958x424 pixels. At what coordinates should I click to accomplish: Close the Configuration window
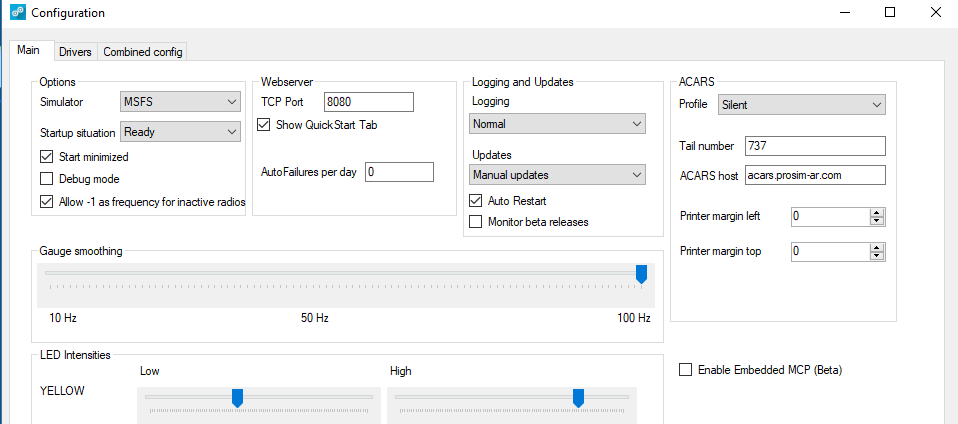coord(935,12)
